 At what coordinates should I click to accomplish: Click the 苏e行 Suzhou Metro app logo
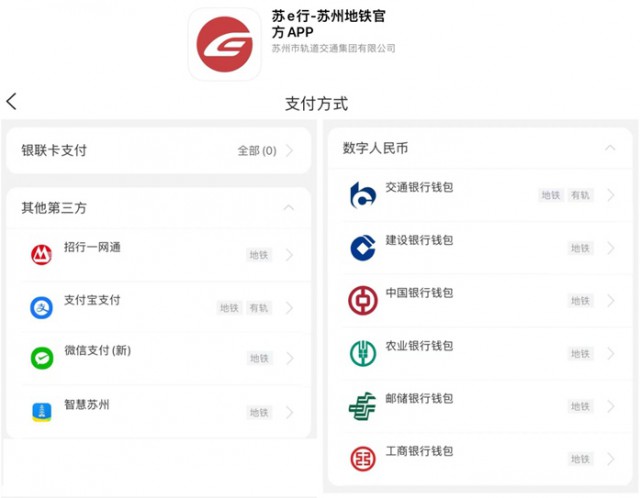point(225,44)
